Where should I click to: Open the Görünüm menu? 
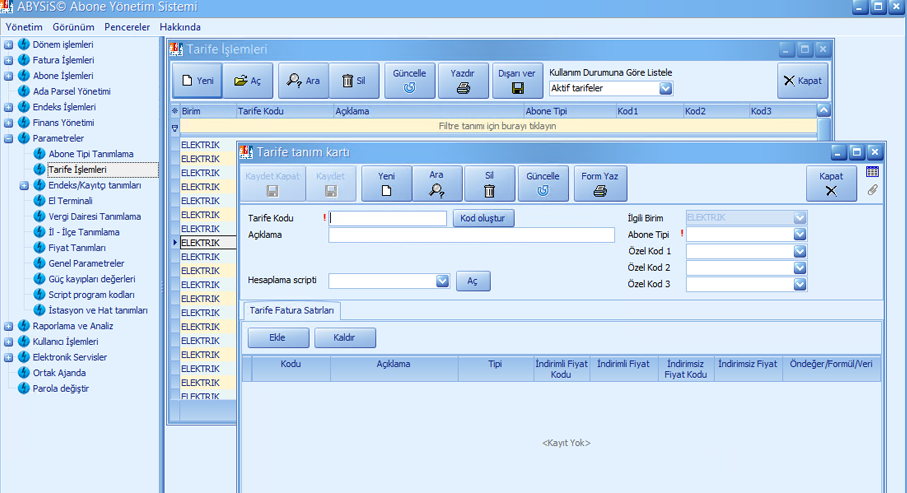[73, 27]
